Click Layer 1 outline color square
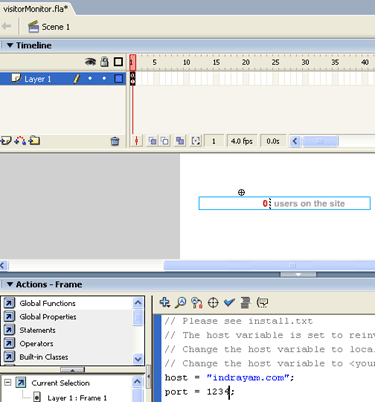This screenshot has width=375, height=402. tap(118, 79)
